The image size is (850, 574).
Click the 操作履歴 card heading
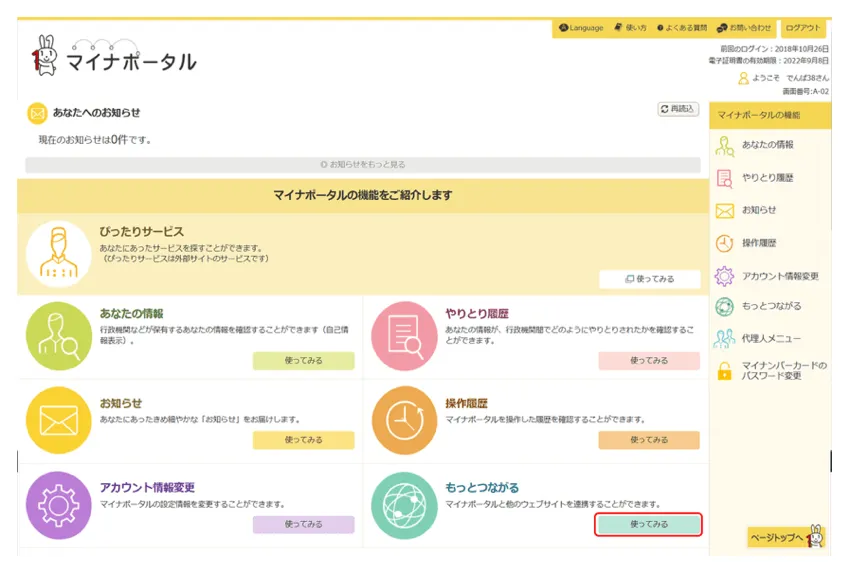[466, 403]
